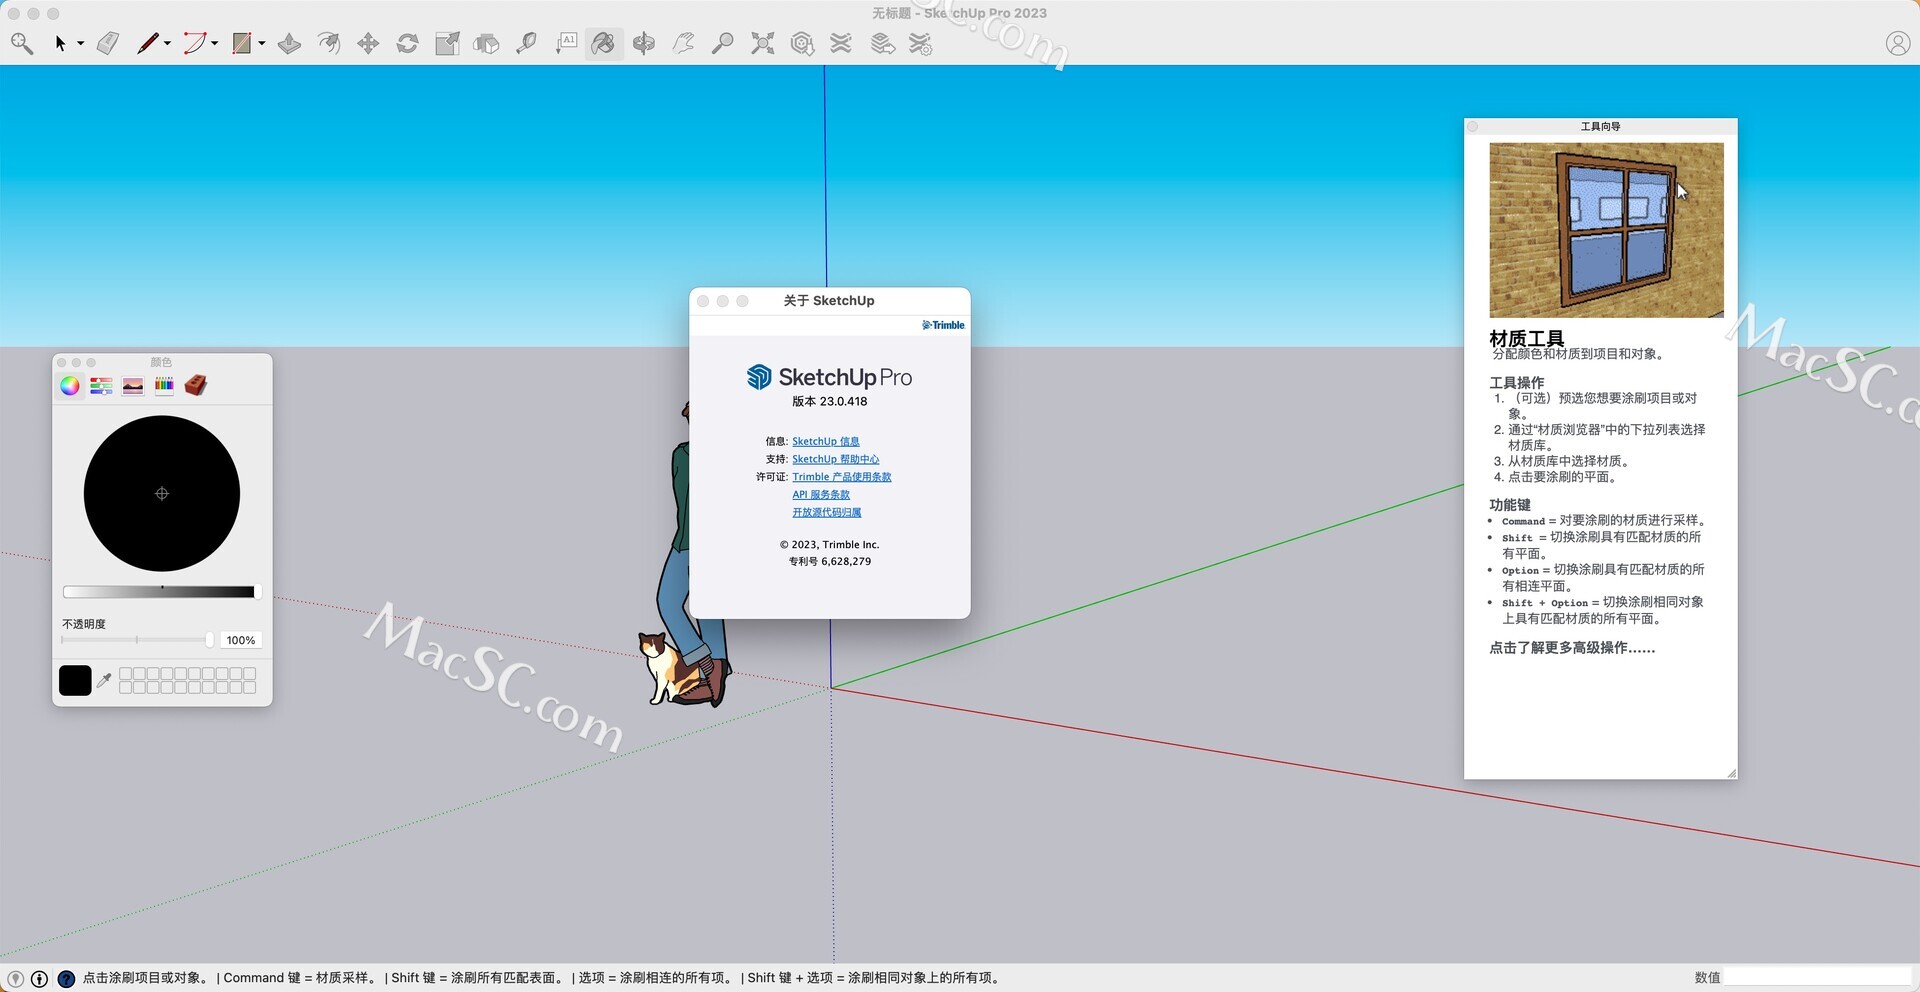Select the arrow Select tool
Image resolution: width=1920 pixels, height=992 pixels.
[60, 43]
